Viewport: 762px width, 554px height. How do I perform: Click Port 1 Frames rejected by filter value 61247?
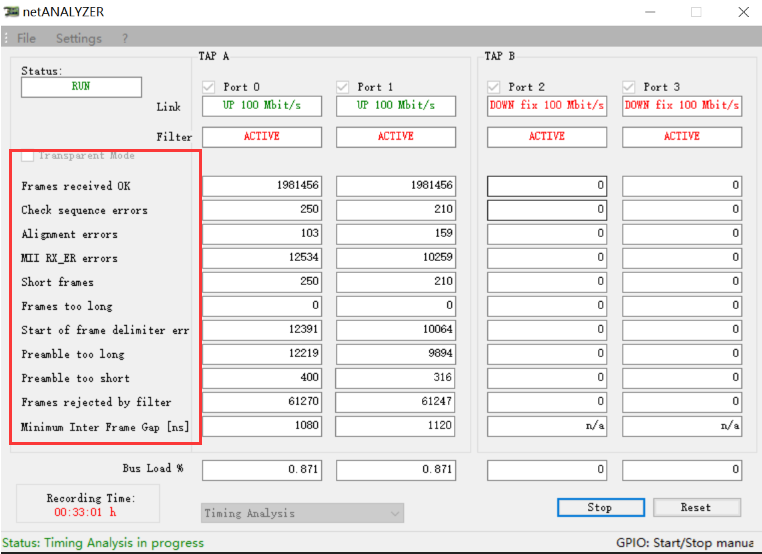click(x=396, y=402)
